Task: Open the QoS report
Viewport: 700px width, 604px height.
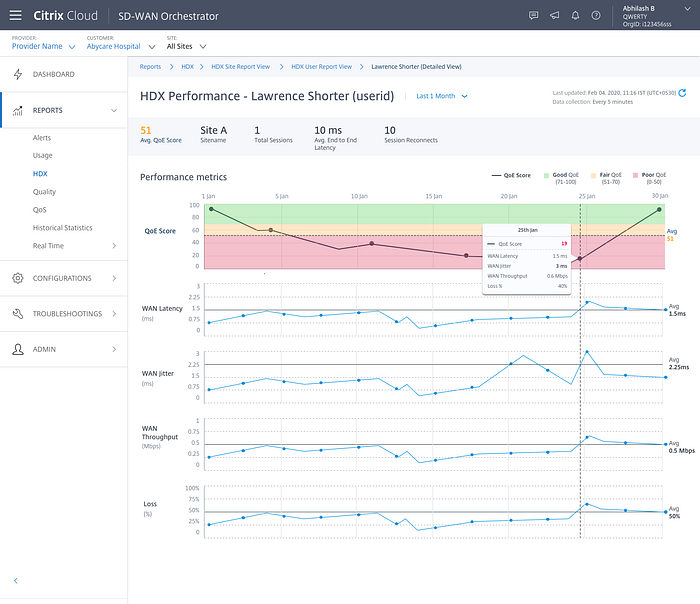Action: (39, 210)
